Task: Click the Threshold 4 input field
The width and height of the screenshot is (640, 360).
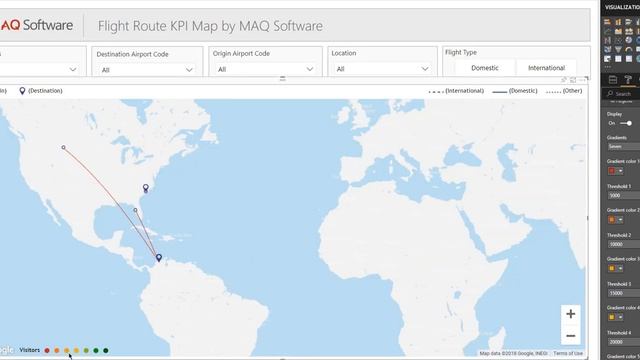Action: pos(624,342)
